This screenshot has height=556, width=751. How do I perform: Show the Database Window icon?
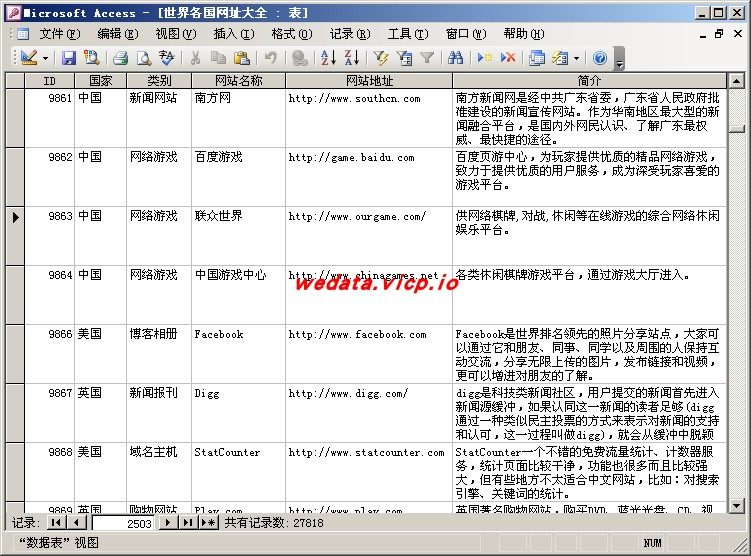pos(537,58)
